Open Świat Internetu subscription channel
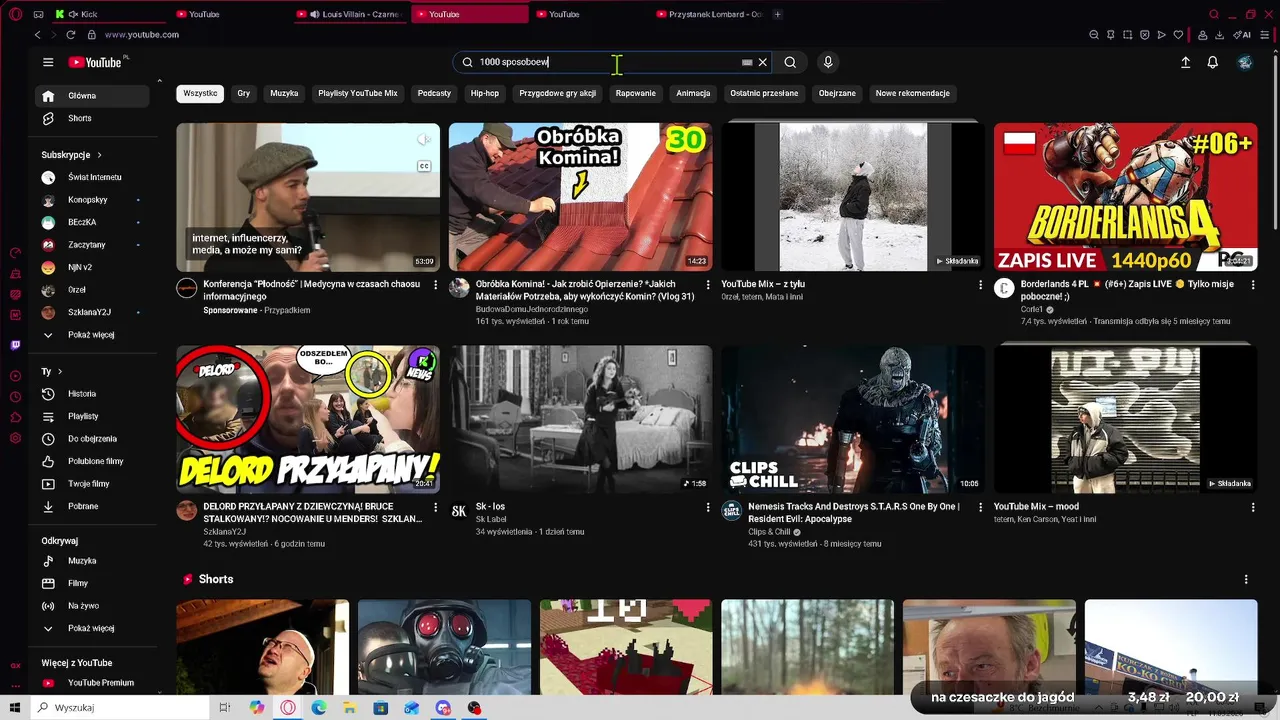Screen dimensions: 1280x720 pyautogui.click(x=94, y=177)
